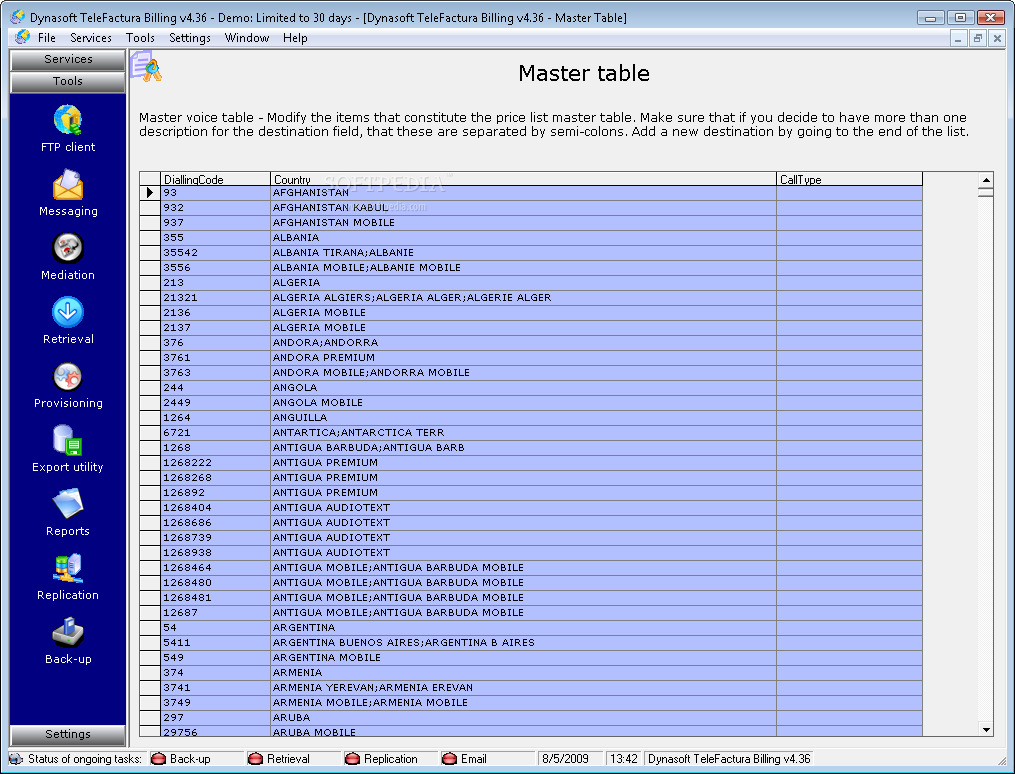
Task: Open the Window menu
Action: [247, 38]
